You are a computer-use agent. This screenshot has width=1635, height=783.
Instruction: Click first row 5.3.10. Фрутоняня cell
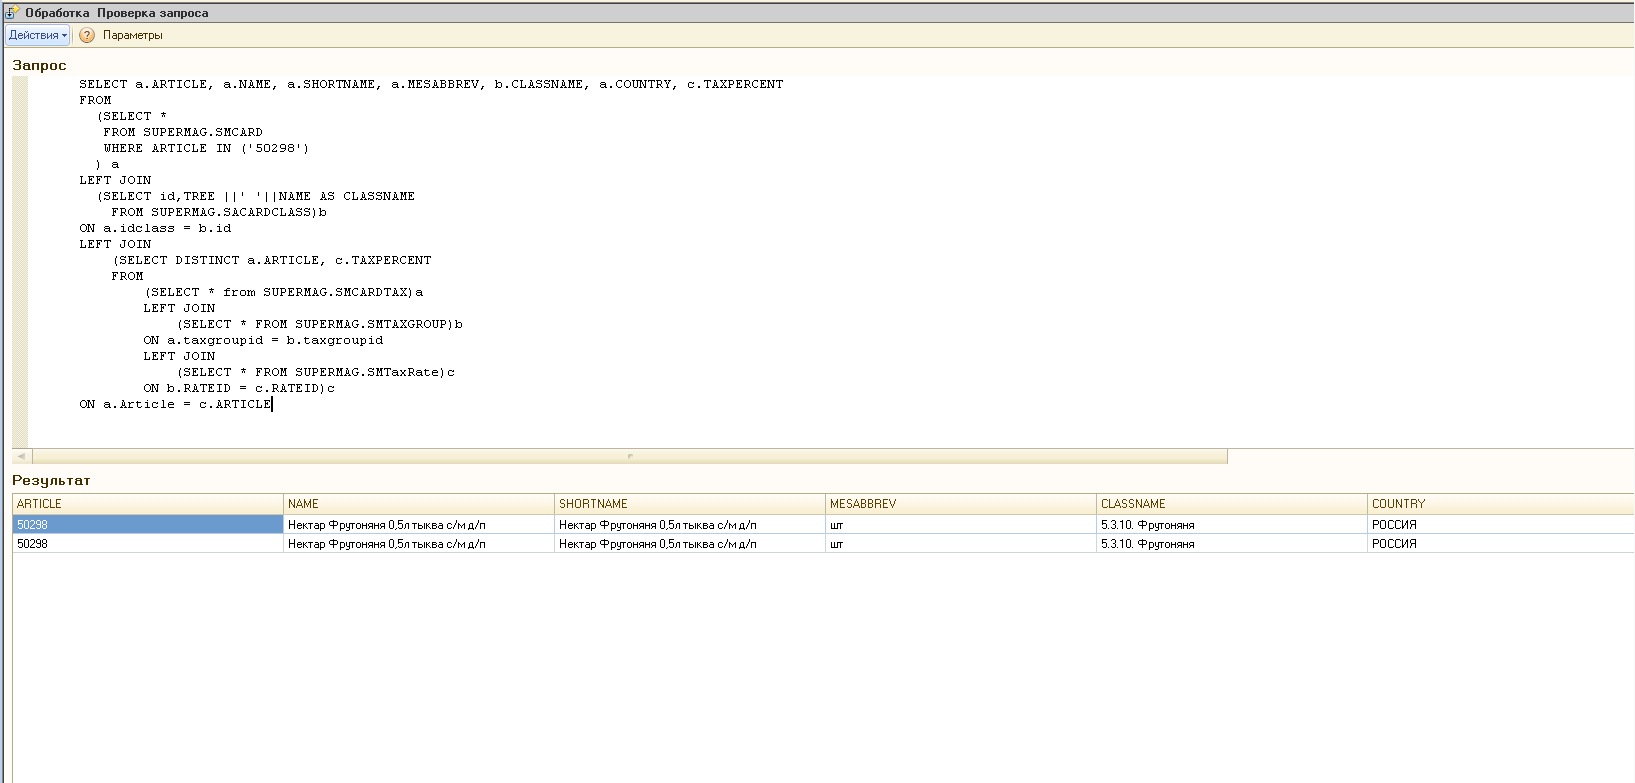(x=1232, y=524)
